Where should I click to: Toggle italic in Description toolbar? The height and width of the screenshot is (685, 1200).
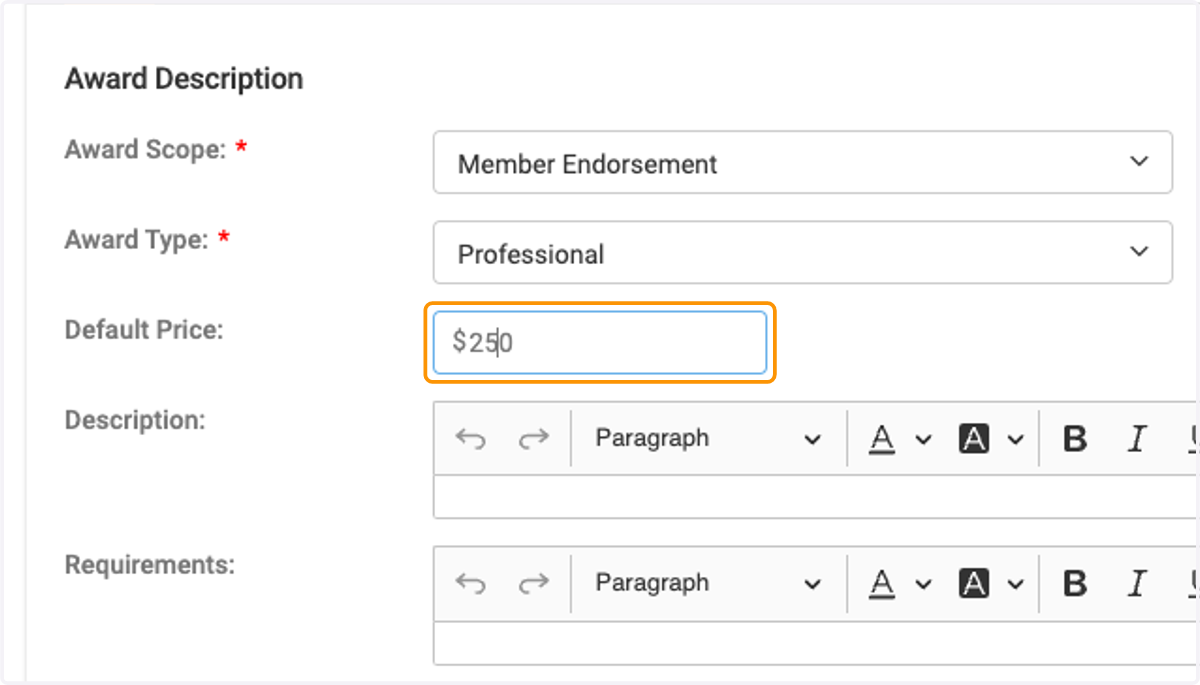click(1136, 438)
